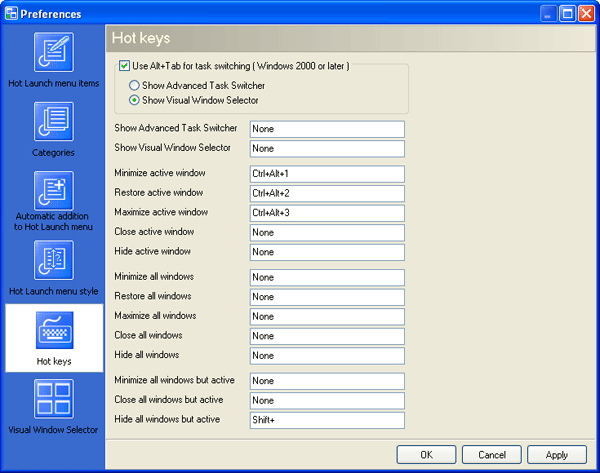Click the Categories label in sidebar
This screenshot has height=473, width=600.
click(53, 153)
